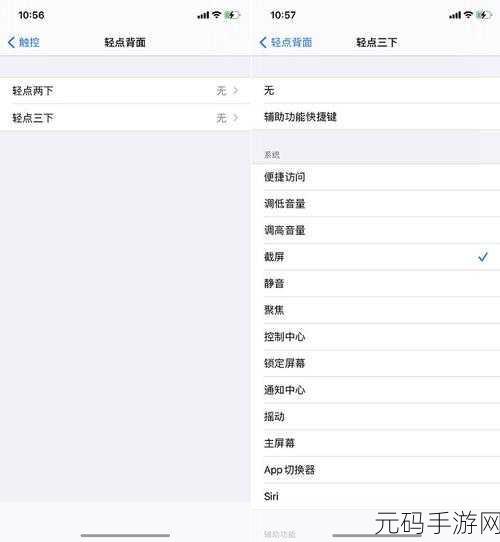500x542 pixels.
Task: Click checkmark beside 截屏
Action: tap(483, 257)
